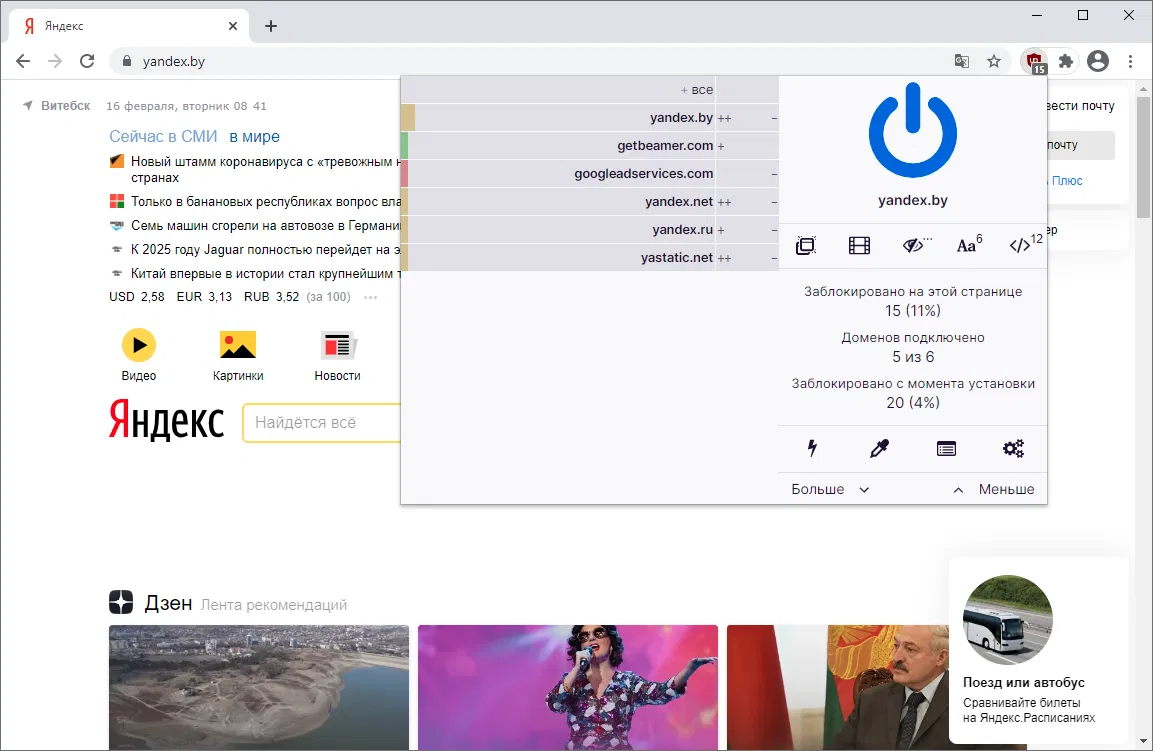The image size is (1153, 751).
Task: Switch to в мире news tab
Action: point(254,136)
